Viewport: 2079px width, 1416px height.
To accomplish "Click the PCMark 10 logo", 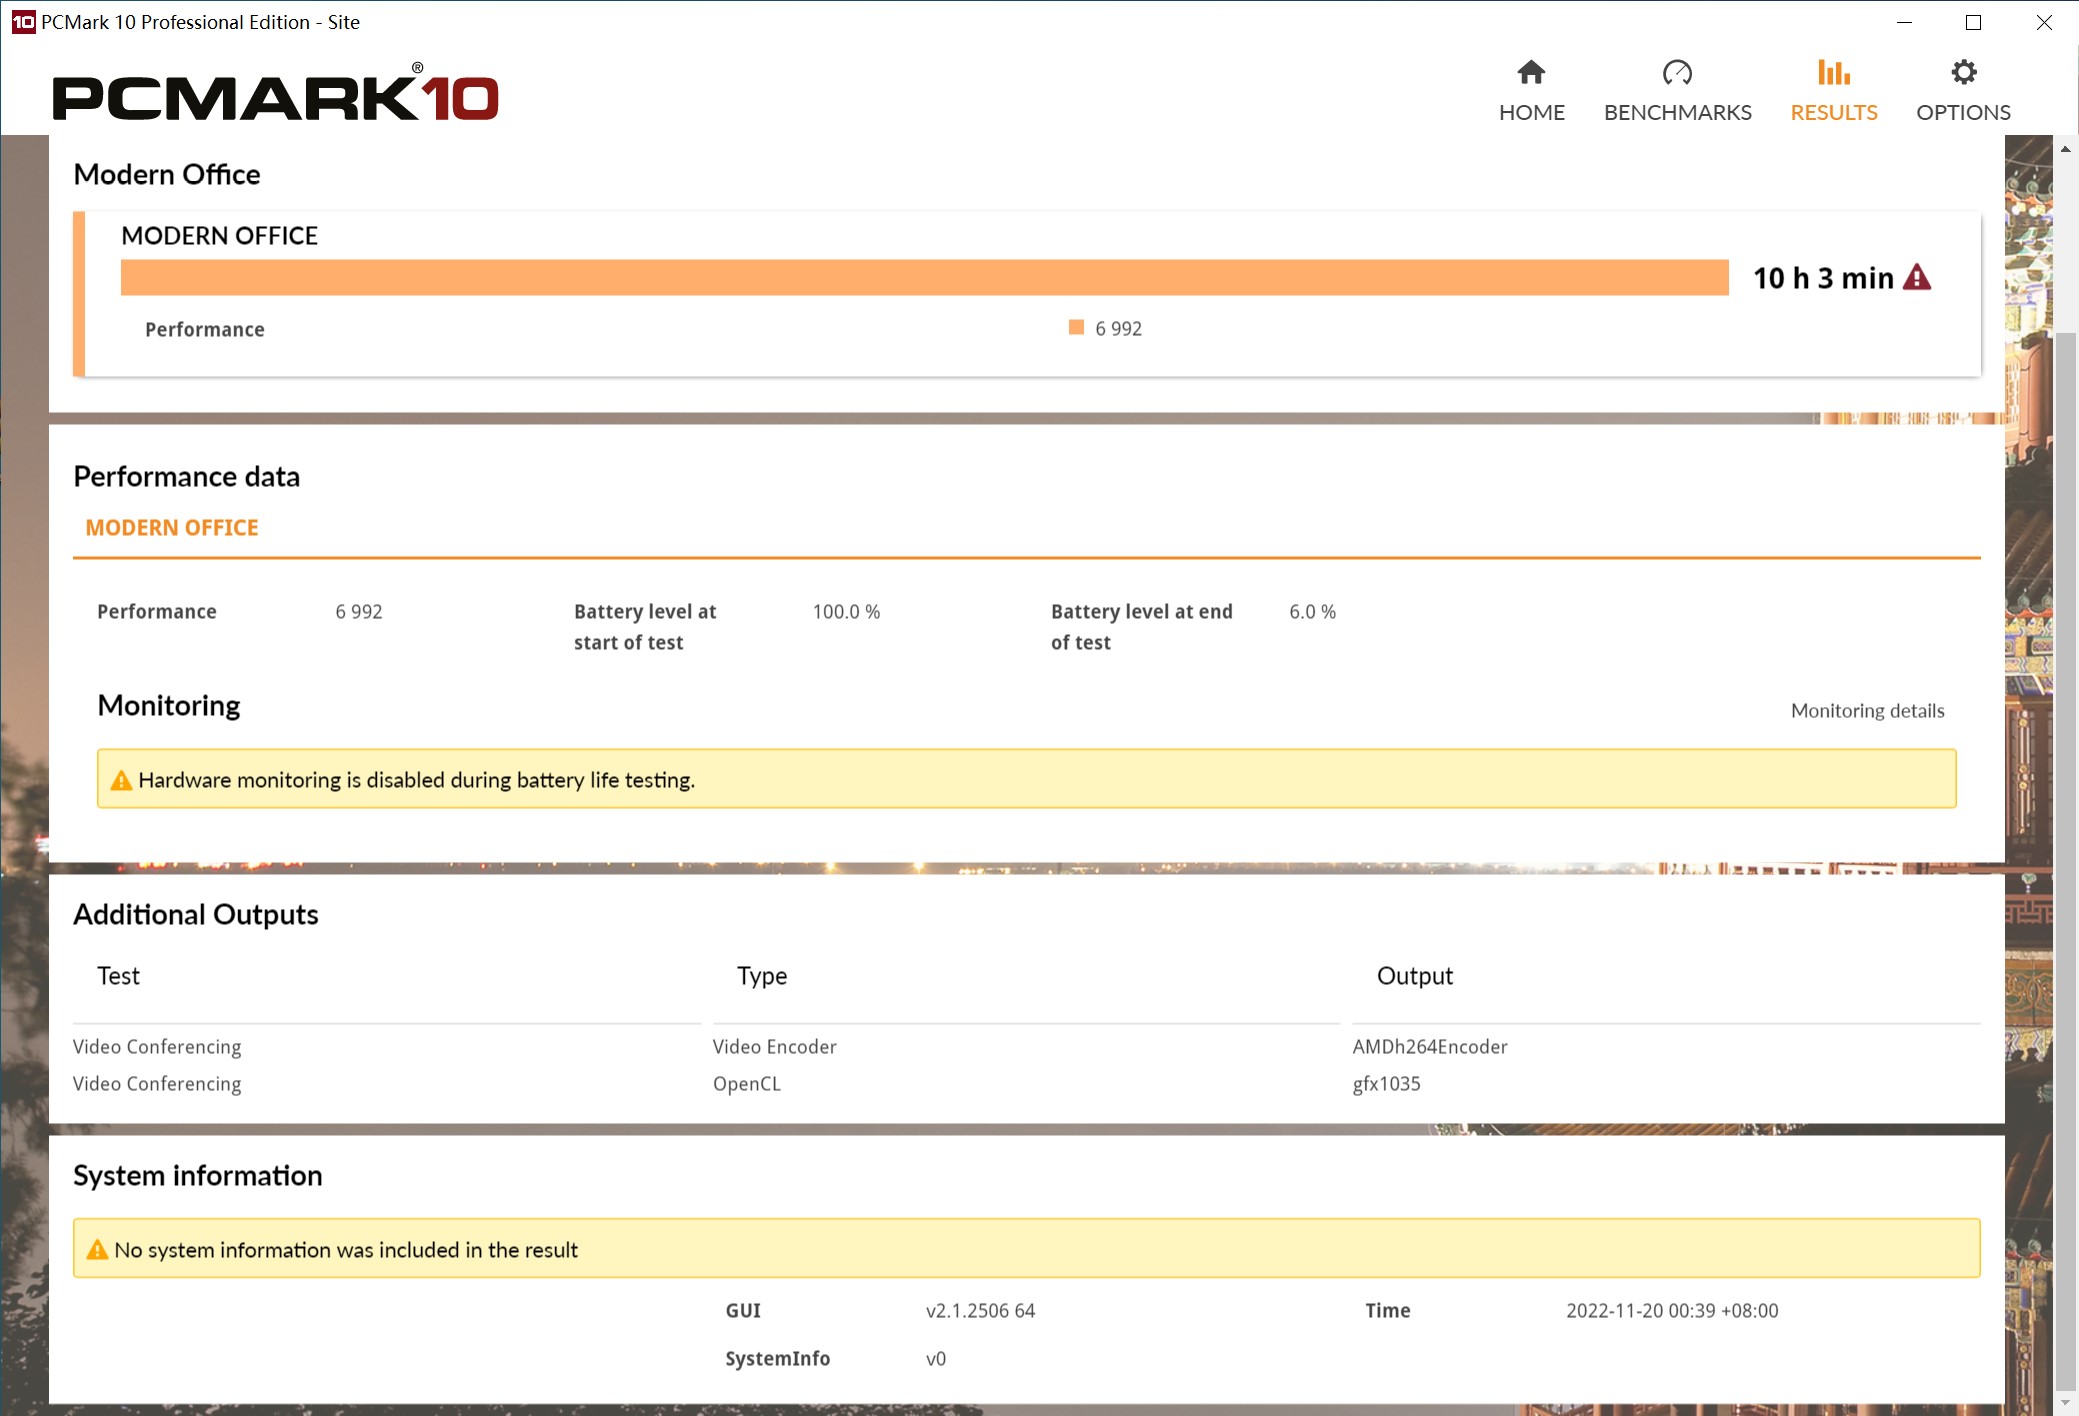I will (x=276, y=97).
